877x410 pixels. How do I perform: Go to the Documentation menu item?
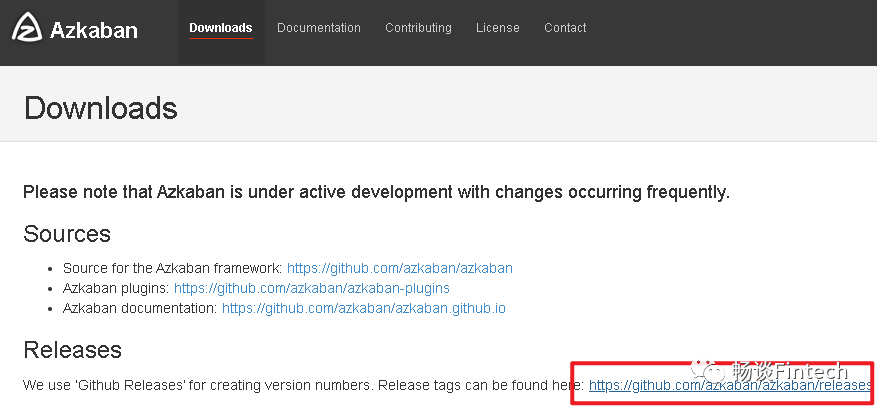[x=319, y=28]
